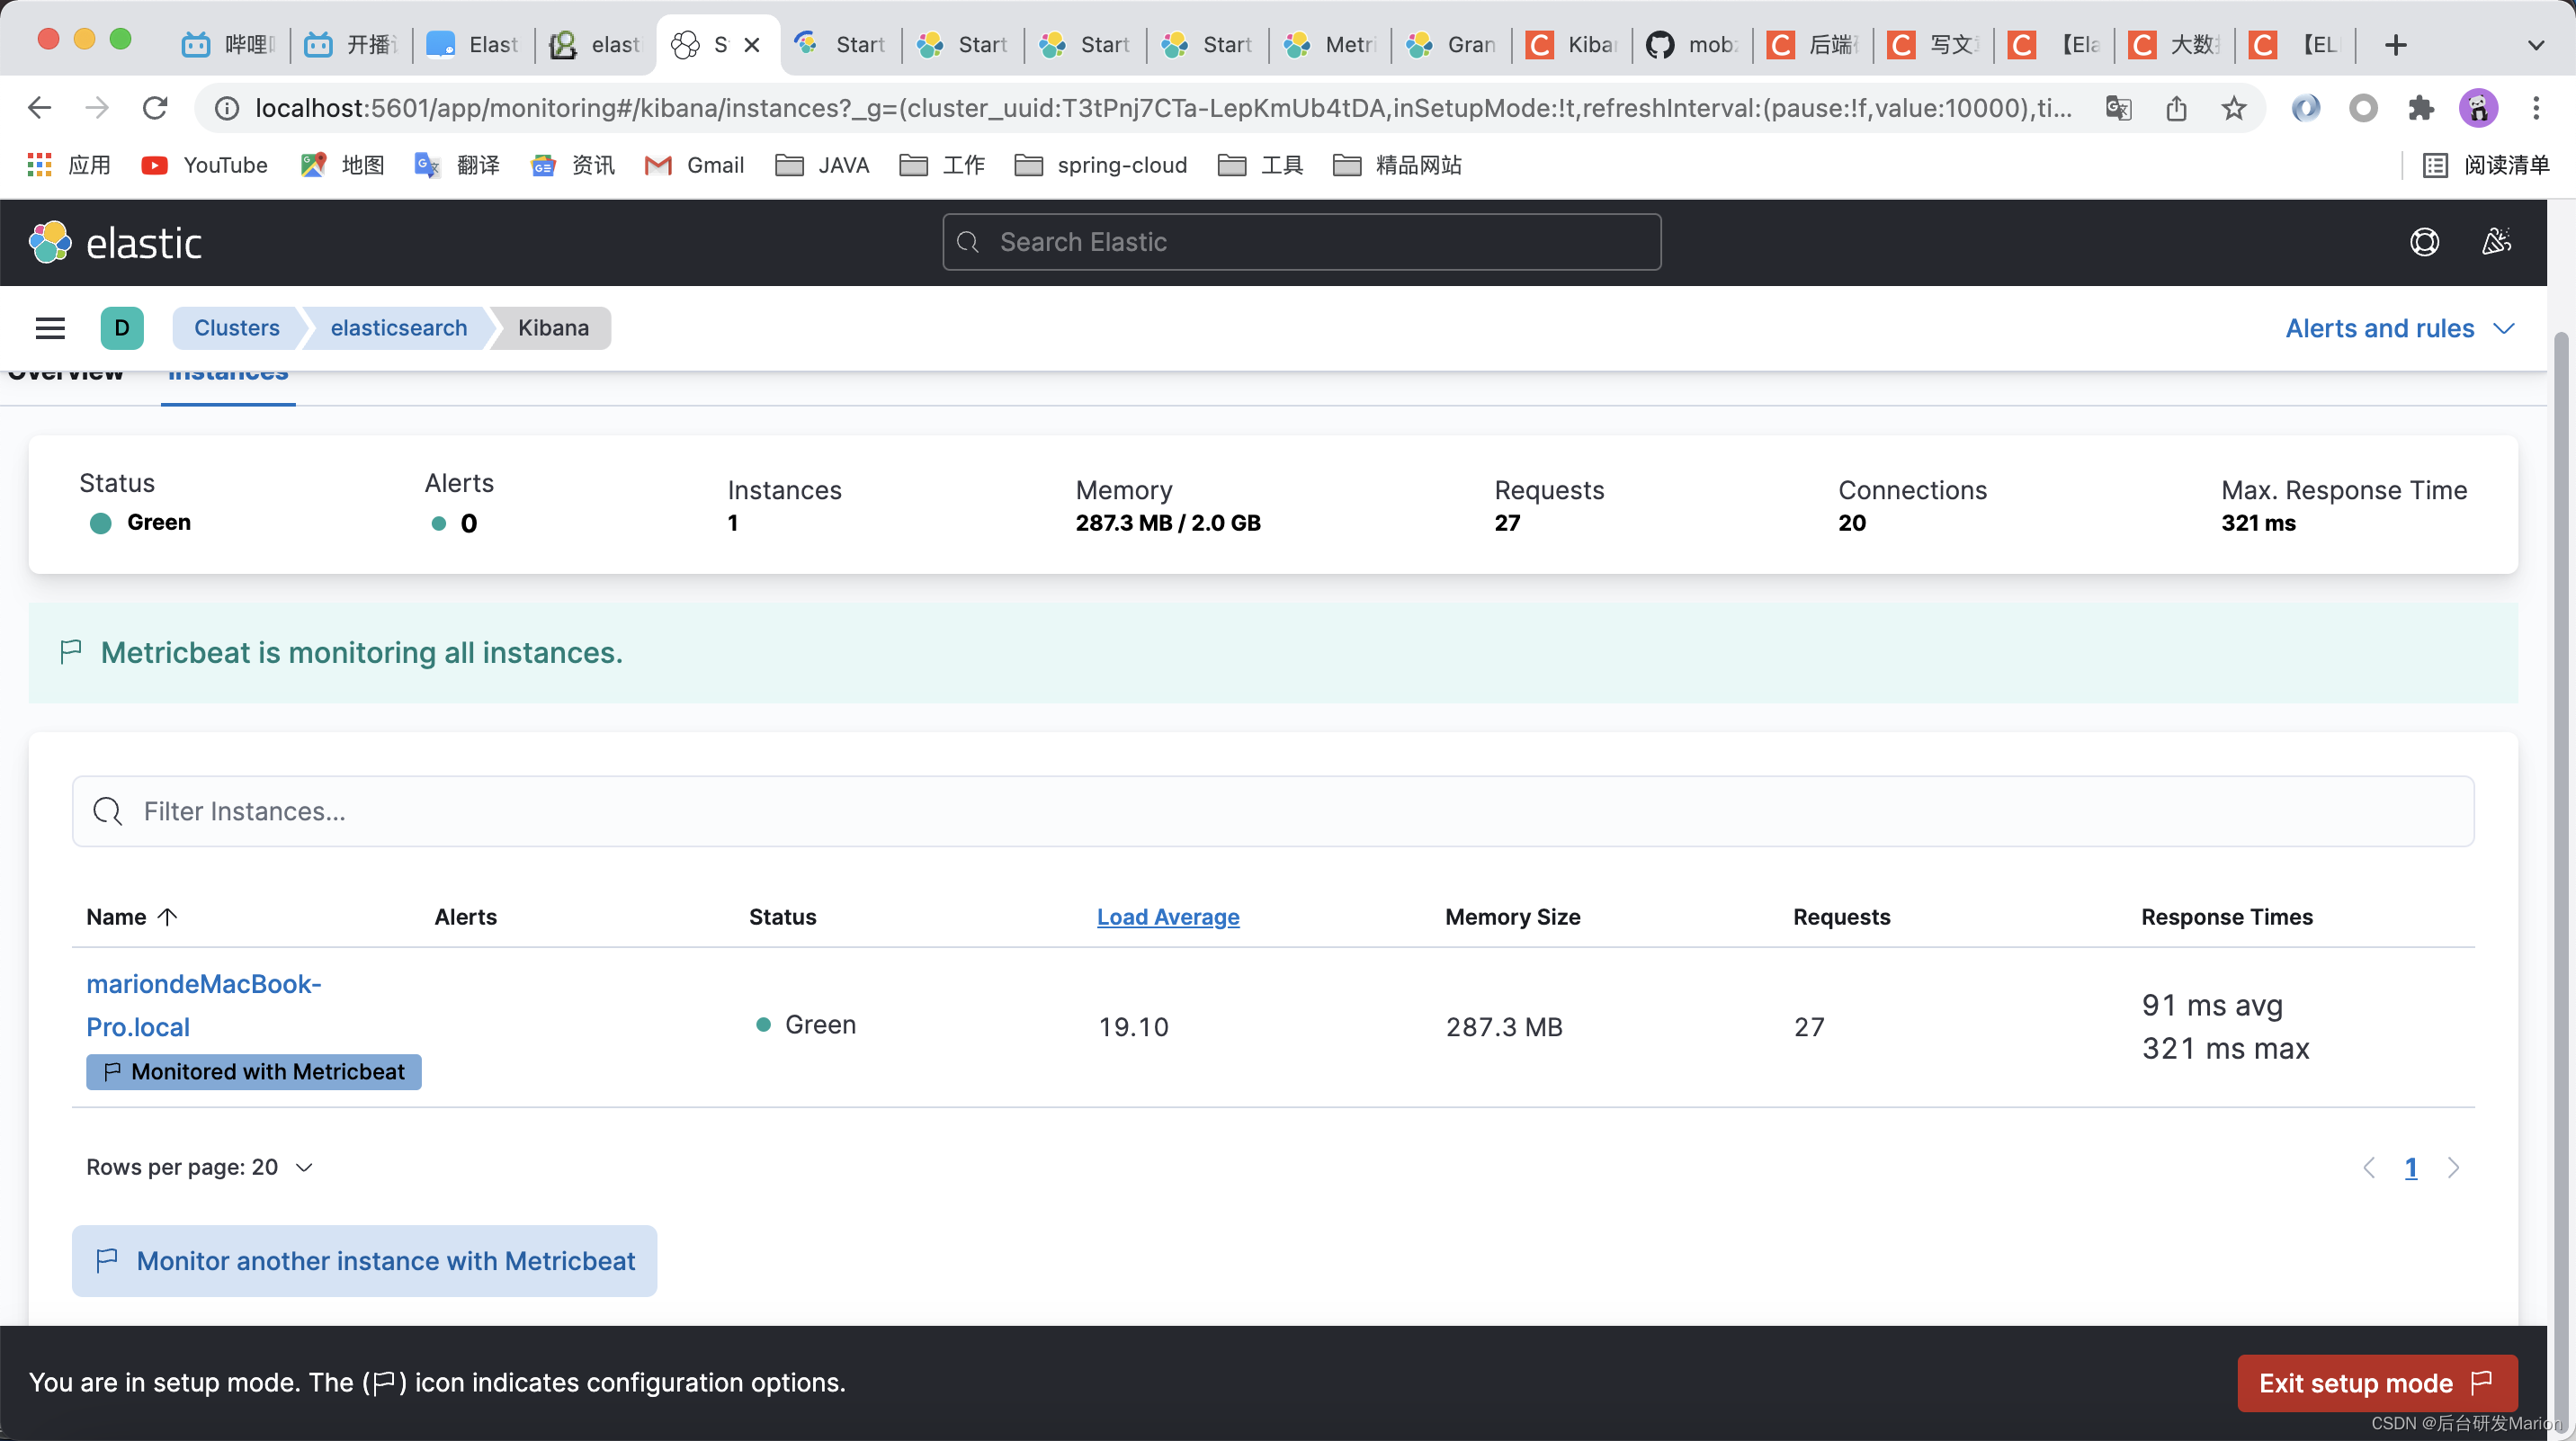Click the elastic logo

[x=116, y=243]
